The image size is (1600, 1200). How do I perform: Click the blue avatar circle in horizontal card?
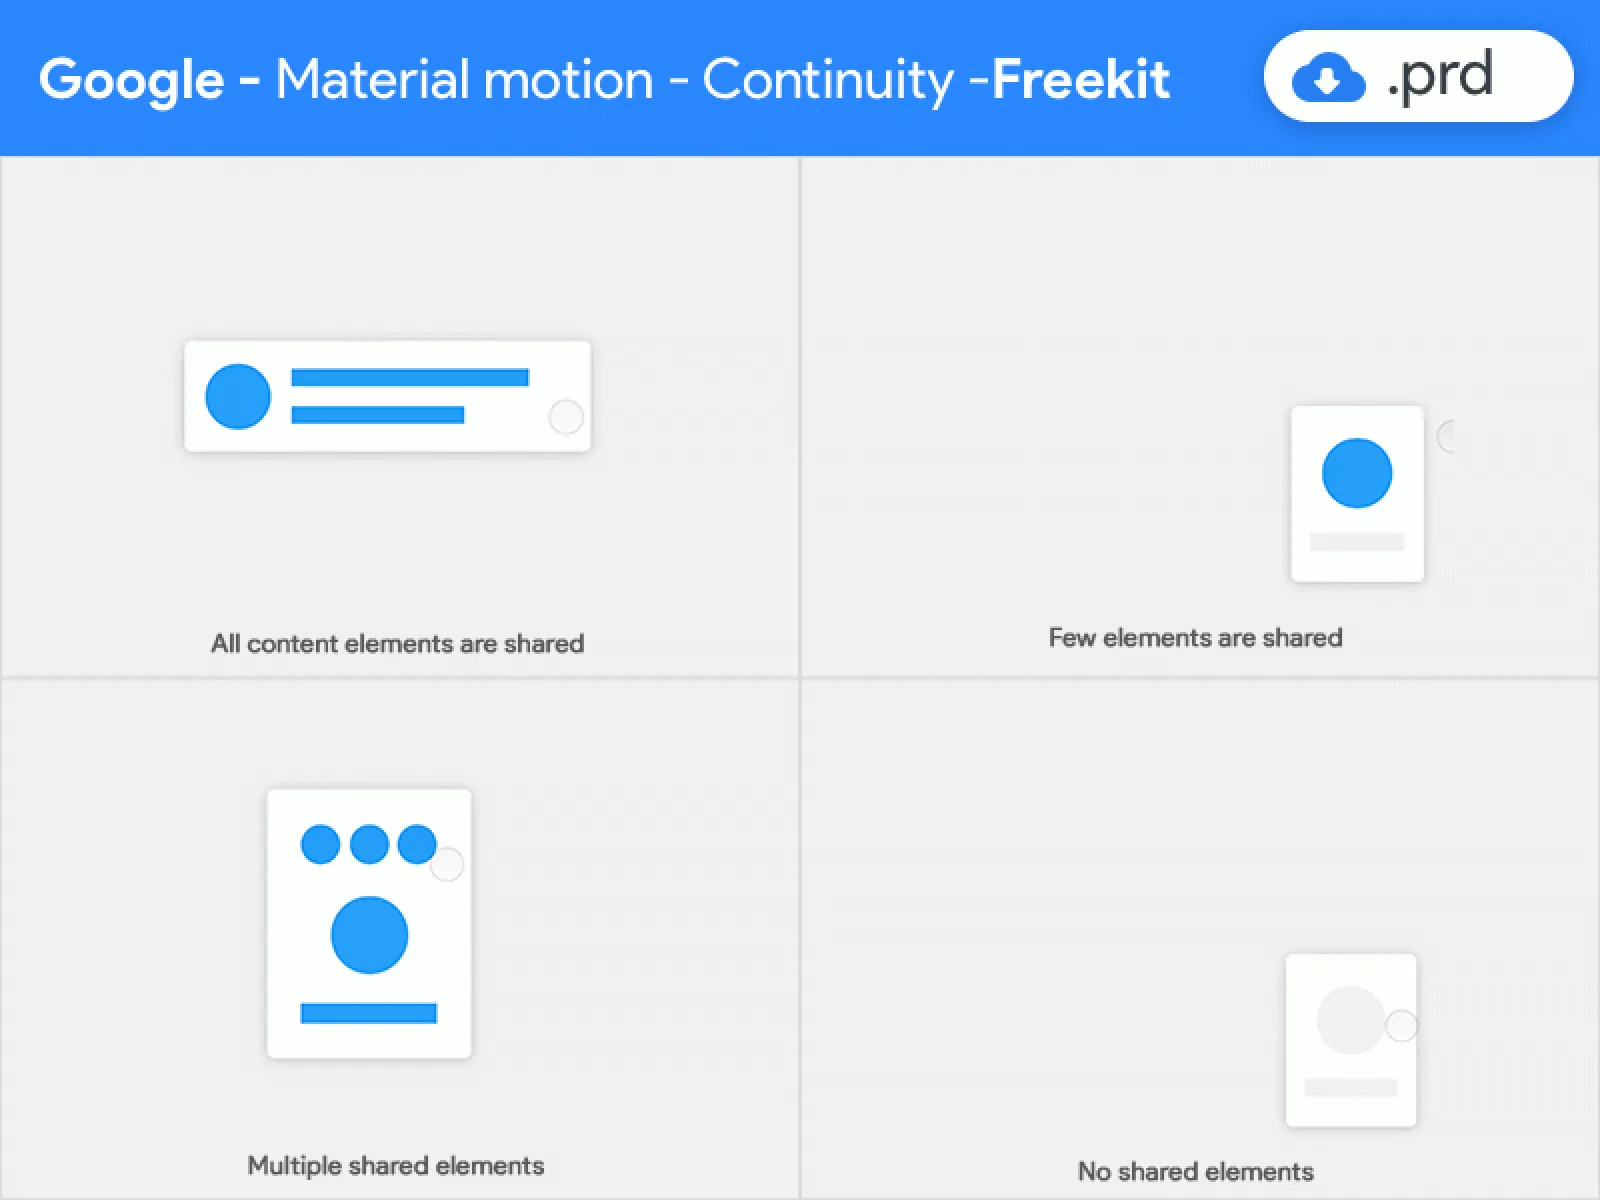pyautogui.click(x=238, y=396)
